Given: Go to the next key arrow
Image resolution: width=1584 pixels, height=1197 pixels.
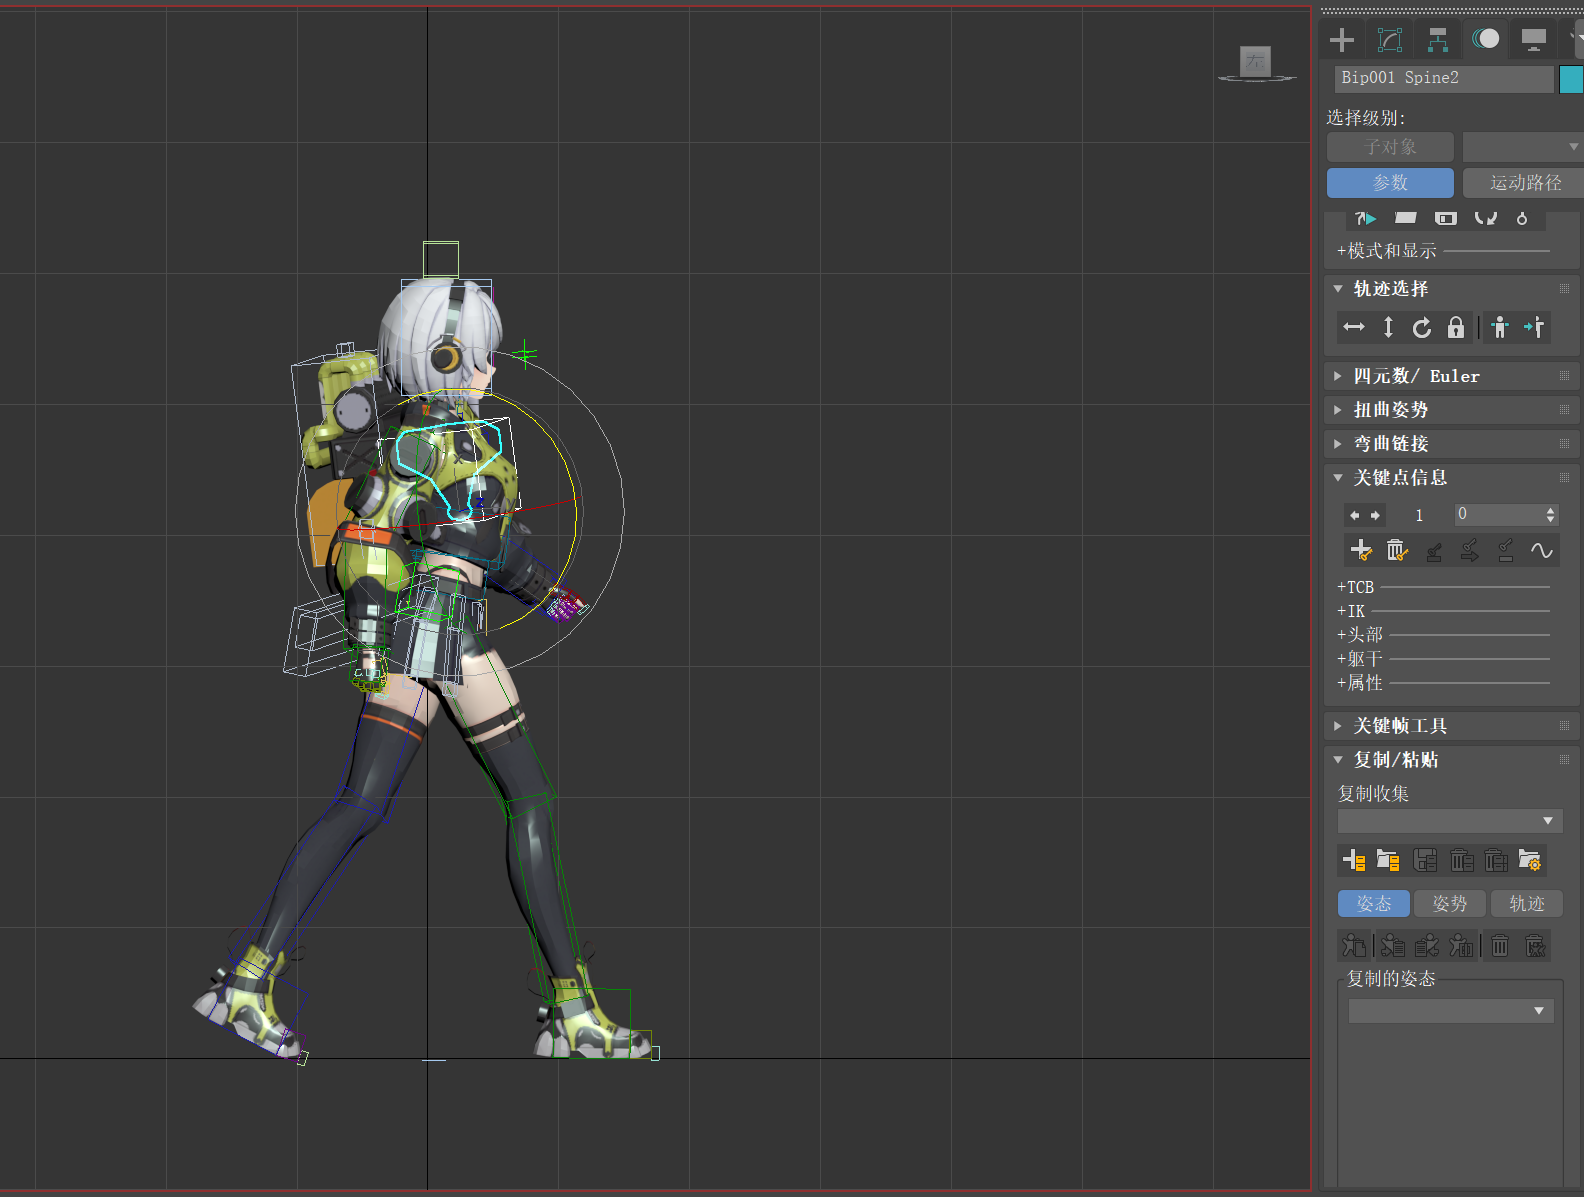Looking at the screenshot, I should pos(1375,515).
